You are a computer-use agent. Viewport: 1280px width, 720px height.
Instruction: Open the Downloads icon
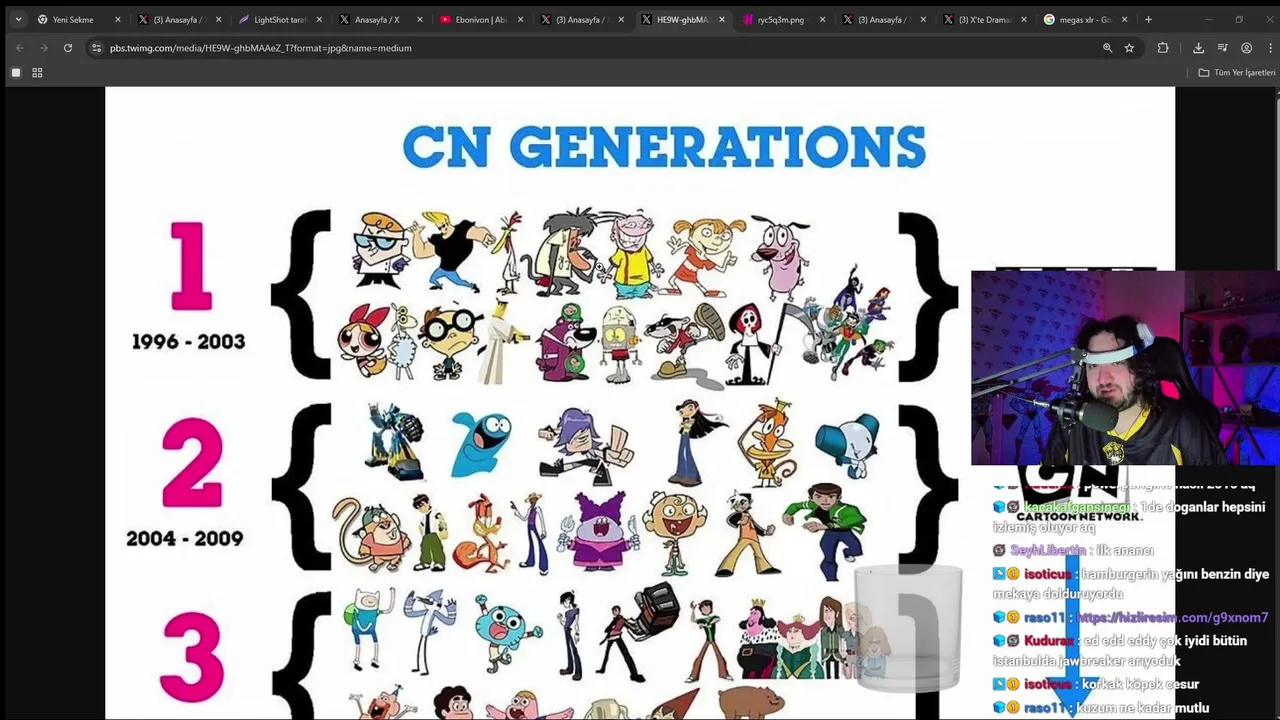pyautogui.click(x=1198, y=48)
